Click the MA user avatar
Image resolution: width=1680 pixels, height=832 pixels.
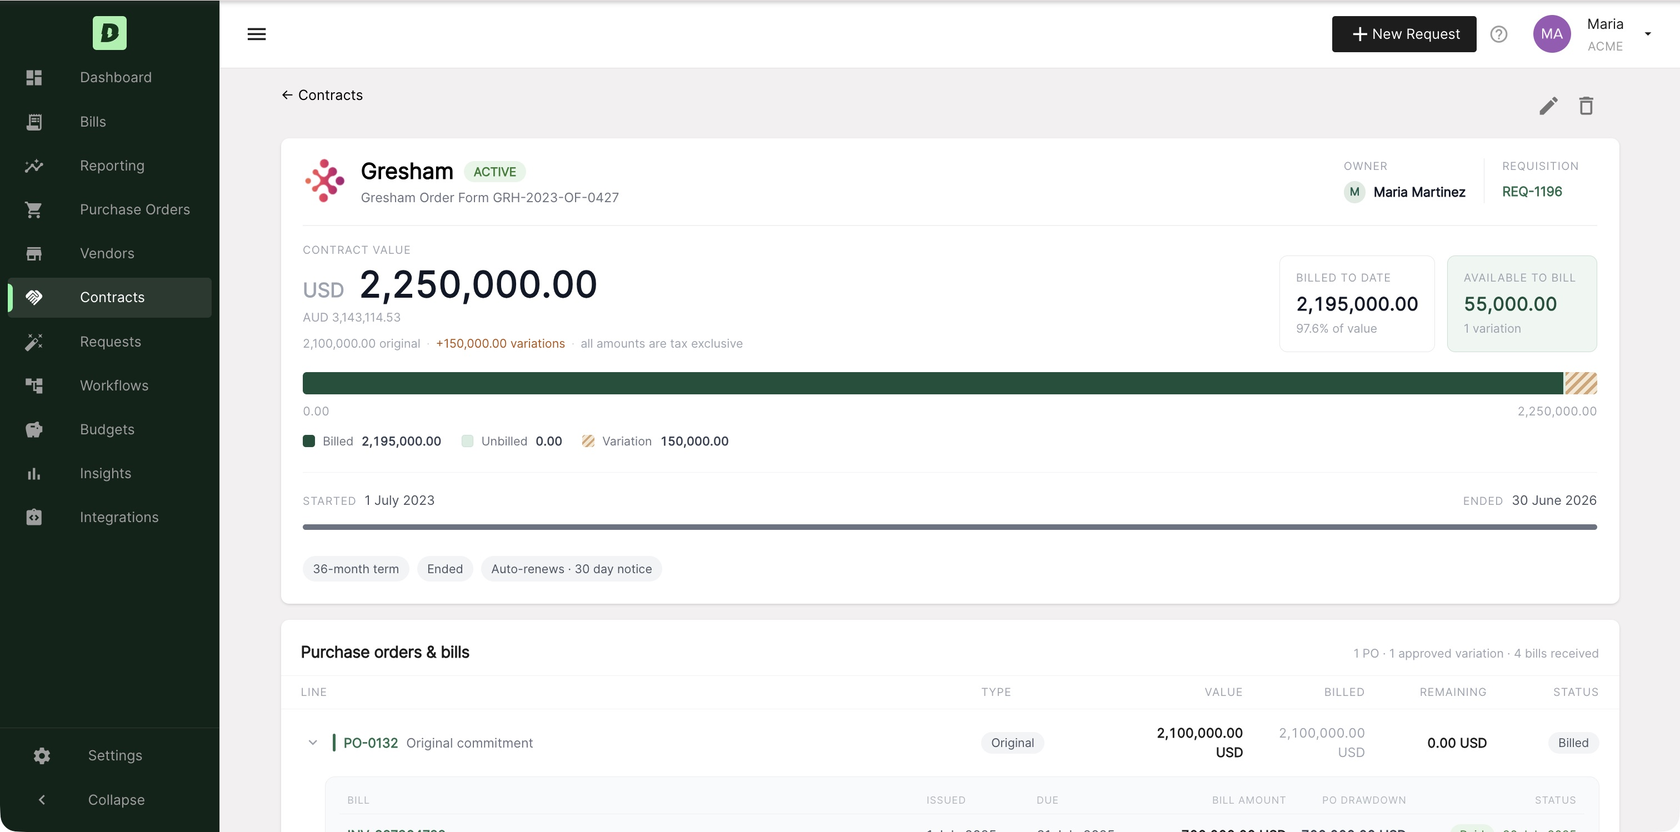coord(1552,34)
